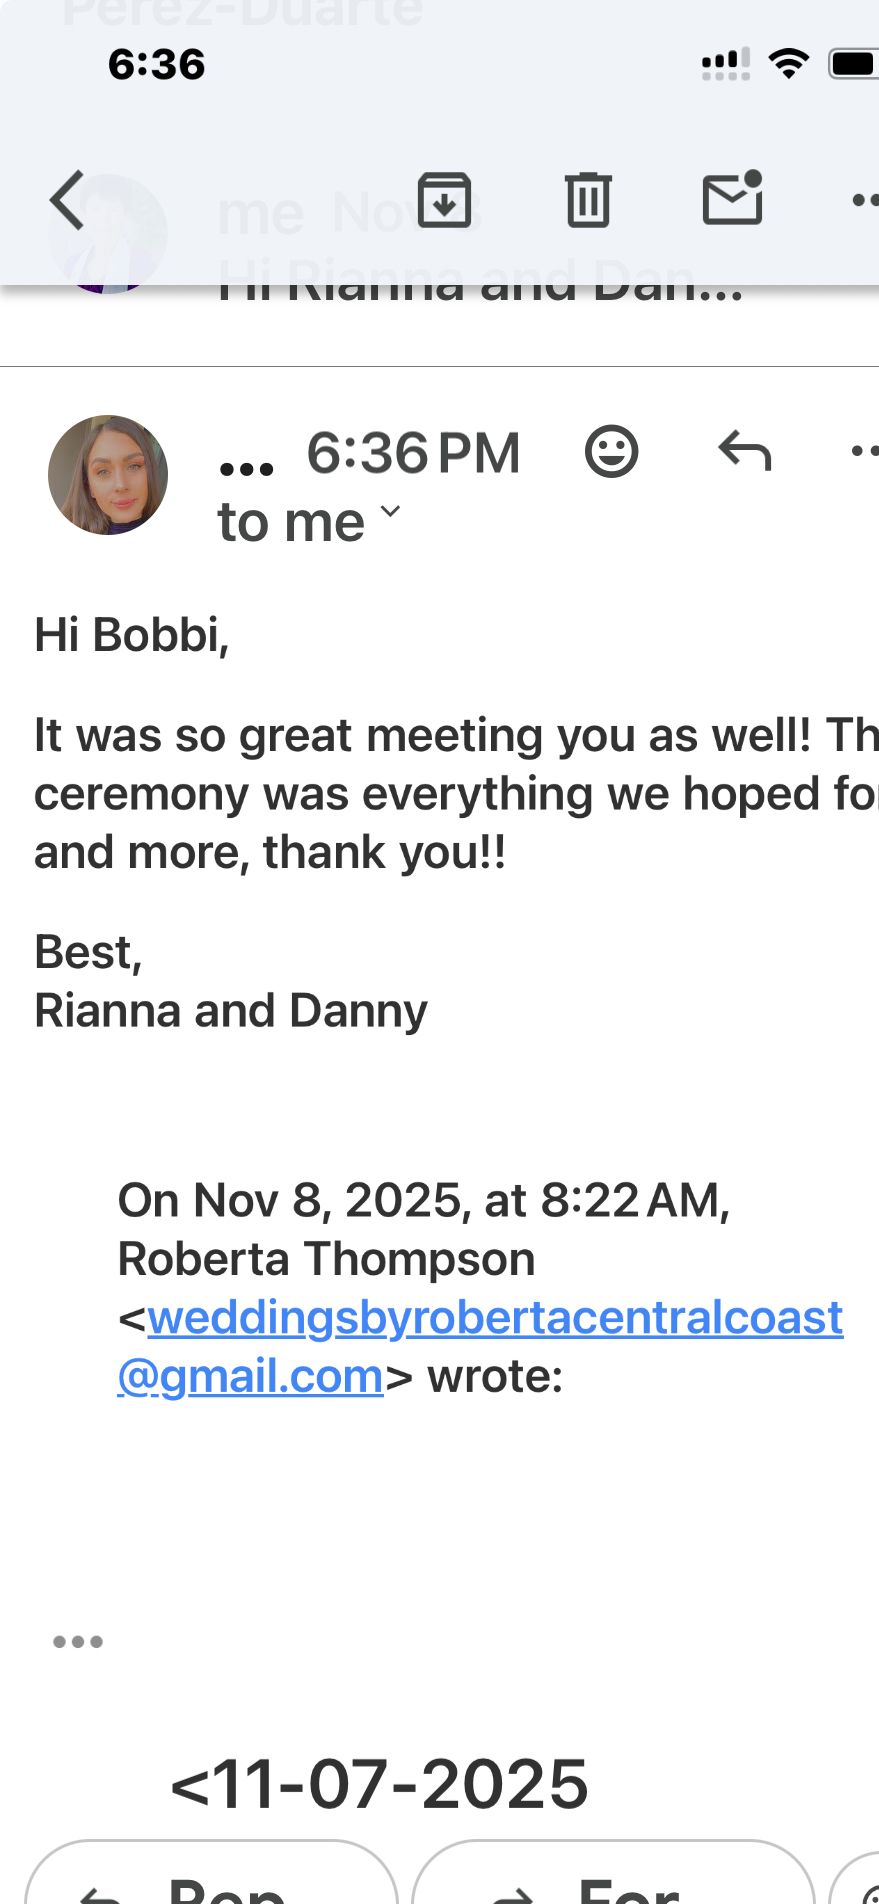Tap the battery indicator in status bar
This screenshot has width=879, height=1904.
click(854, 64)
